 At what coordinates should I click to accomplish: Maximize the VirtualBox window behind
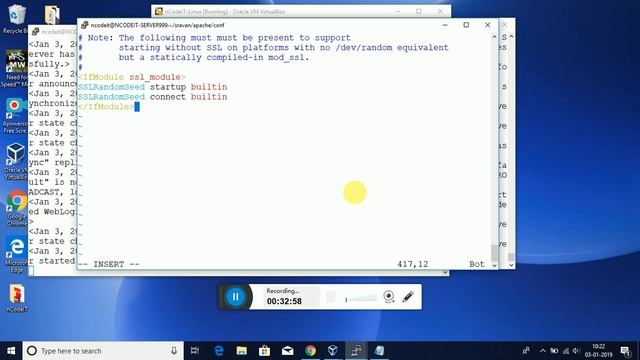tap(419, 11)
